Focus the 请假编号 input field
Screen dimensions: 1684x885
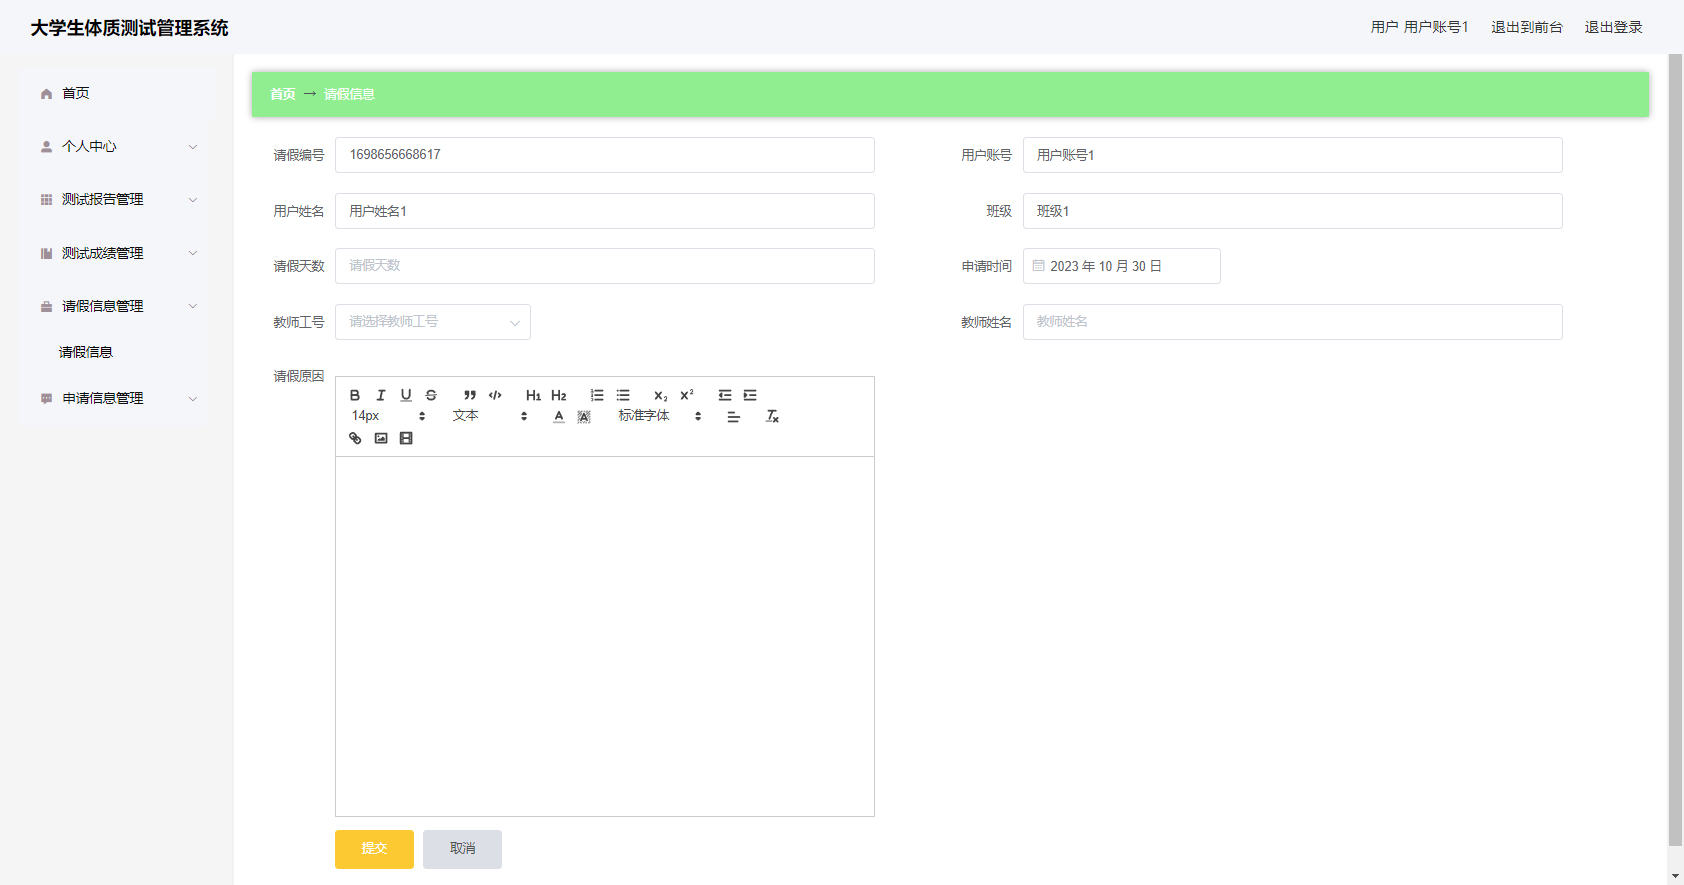click(605, 155)
